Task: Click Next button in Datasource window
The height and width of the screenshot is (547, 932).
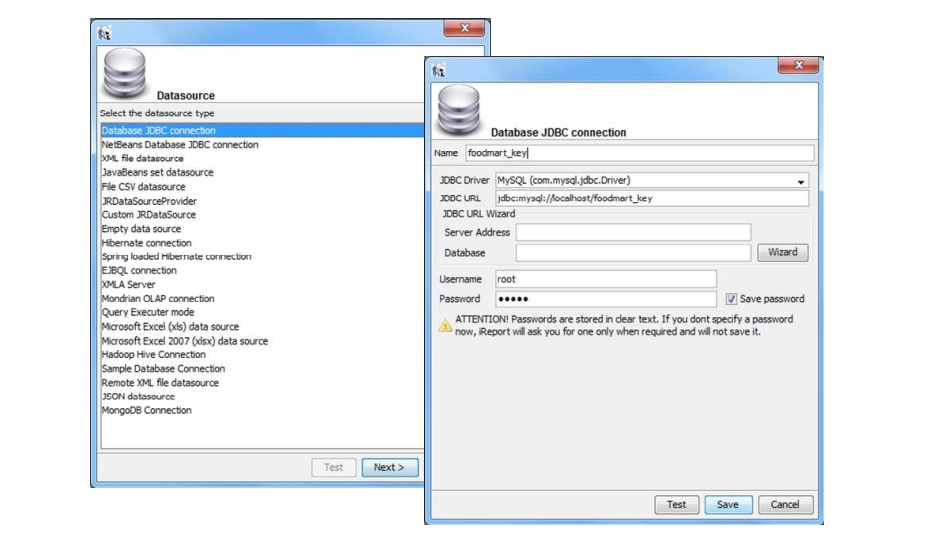Action: click(389, 467)
